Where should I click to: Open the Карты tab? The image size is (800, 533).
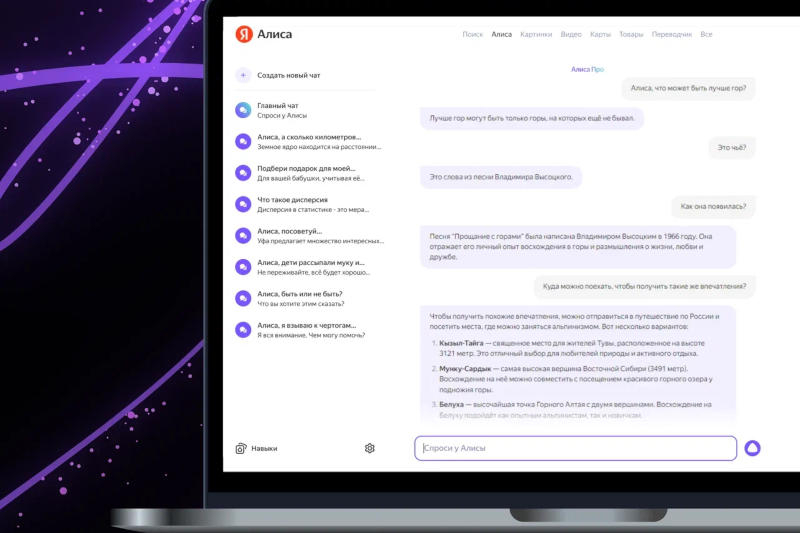coord(600,34)
